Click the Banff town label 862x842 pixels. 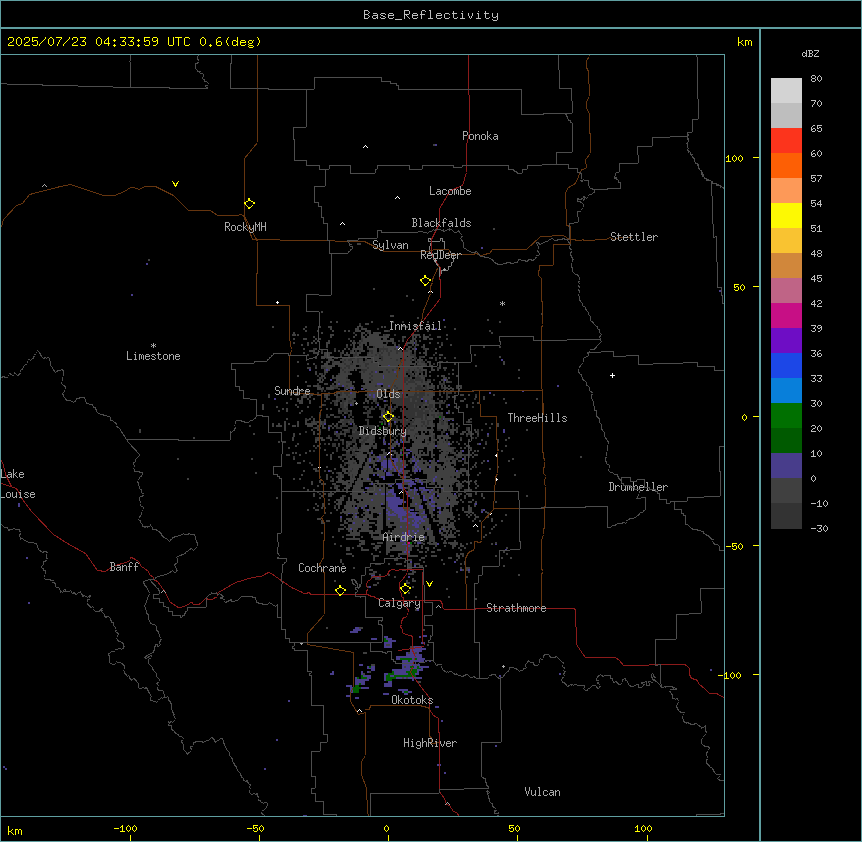[x=124, y=567]
